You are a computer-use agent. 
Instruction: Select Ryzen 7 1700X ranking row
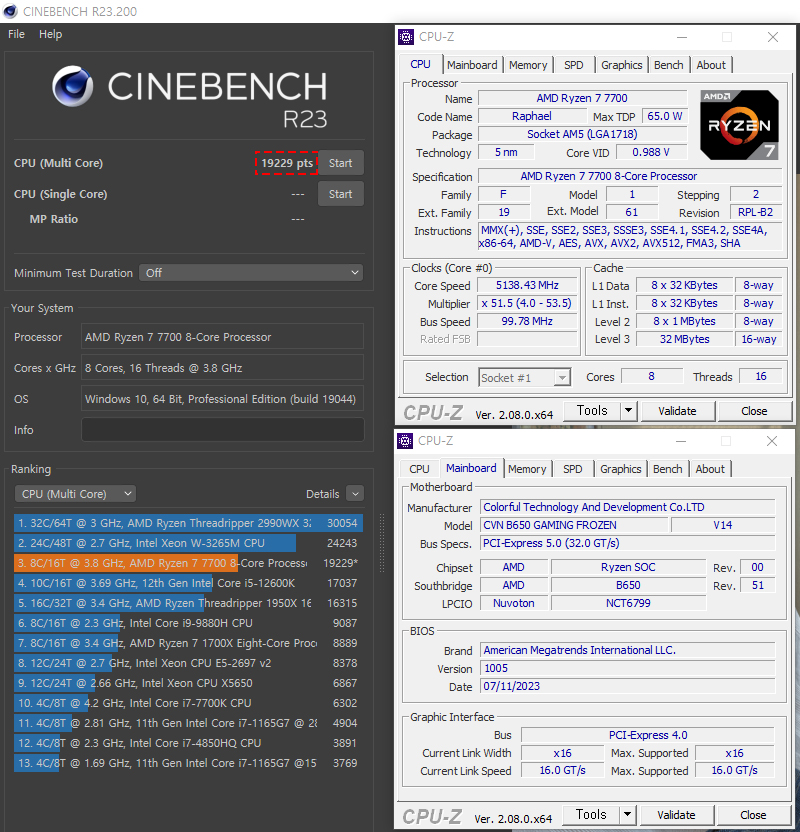tap(188, 643)
